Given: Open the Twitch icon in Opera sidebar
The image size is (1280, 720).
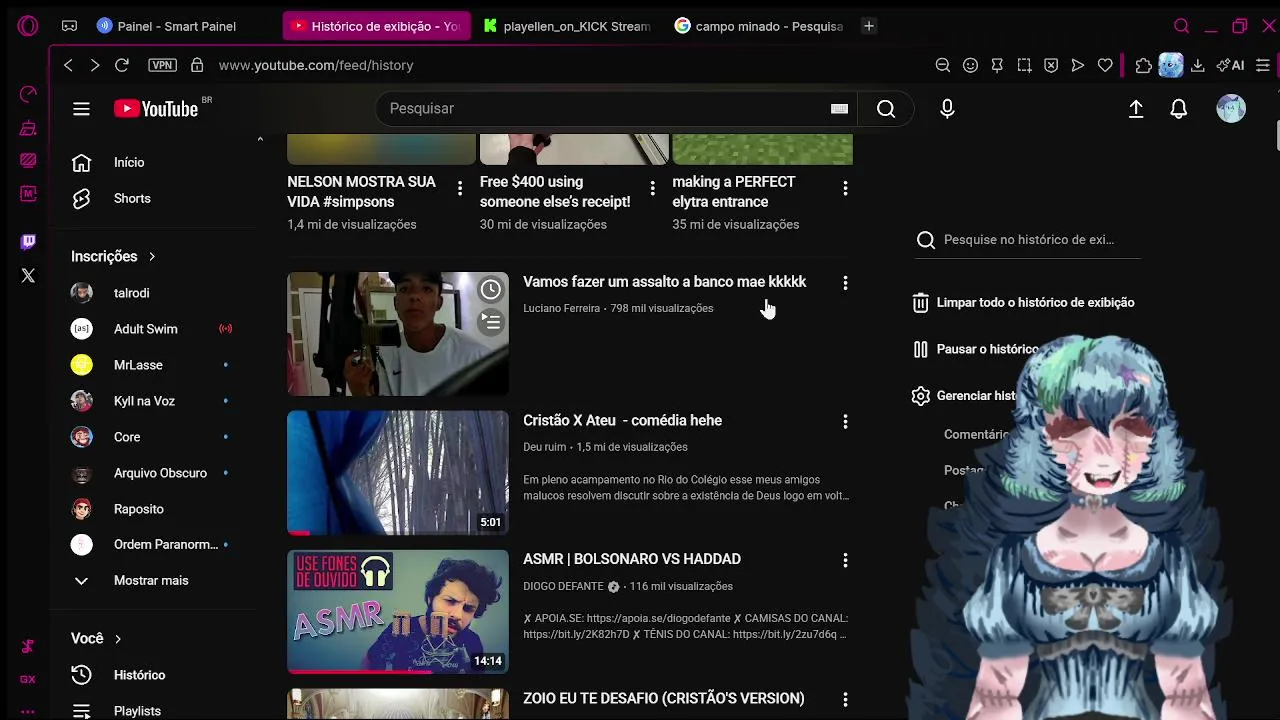Looking at the screenshot, I should 28,242.
